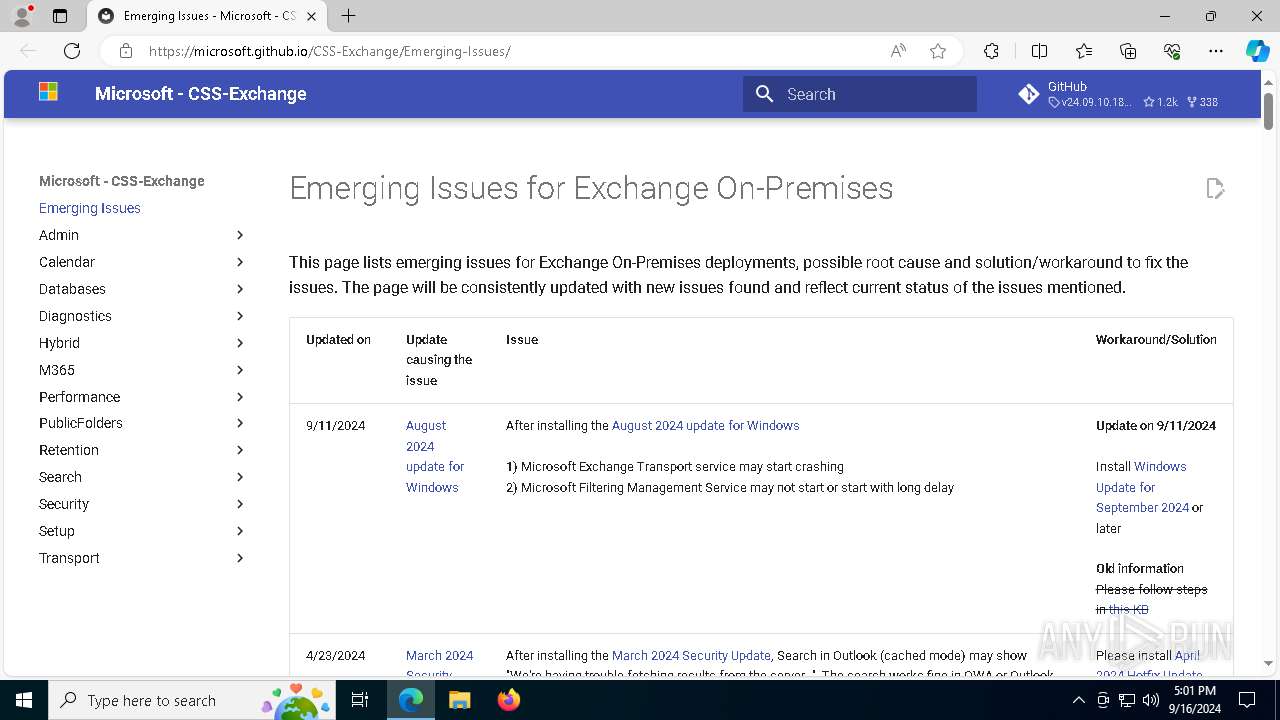Open Task View on taskbar
This screenshot has height=720, width=1280.
pyautogui.click(x=361, y=700)
